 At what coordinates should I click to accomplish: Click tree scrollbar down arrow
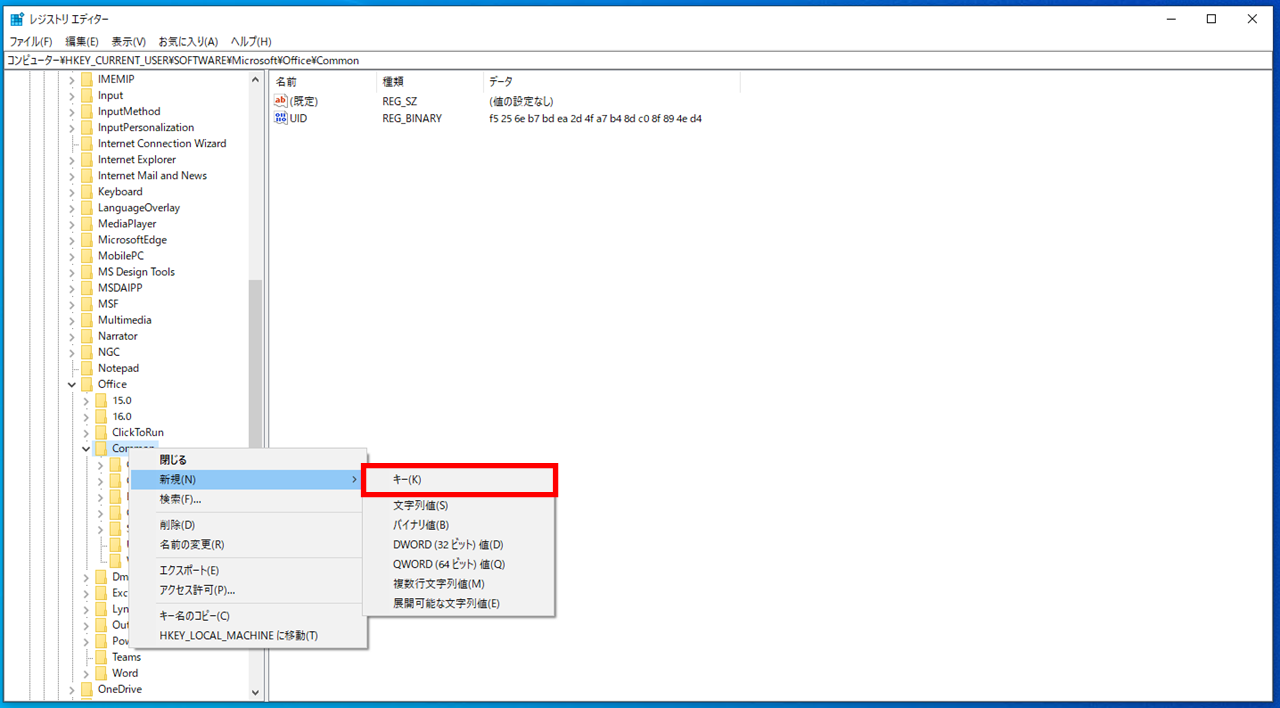[255, 692]
